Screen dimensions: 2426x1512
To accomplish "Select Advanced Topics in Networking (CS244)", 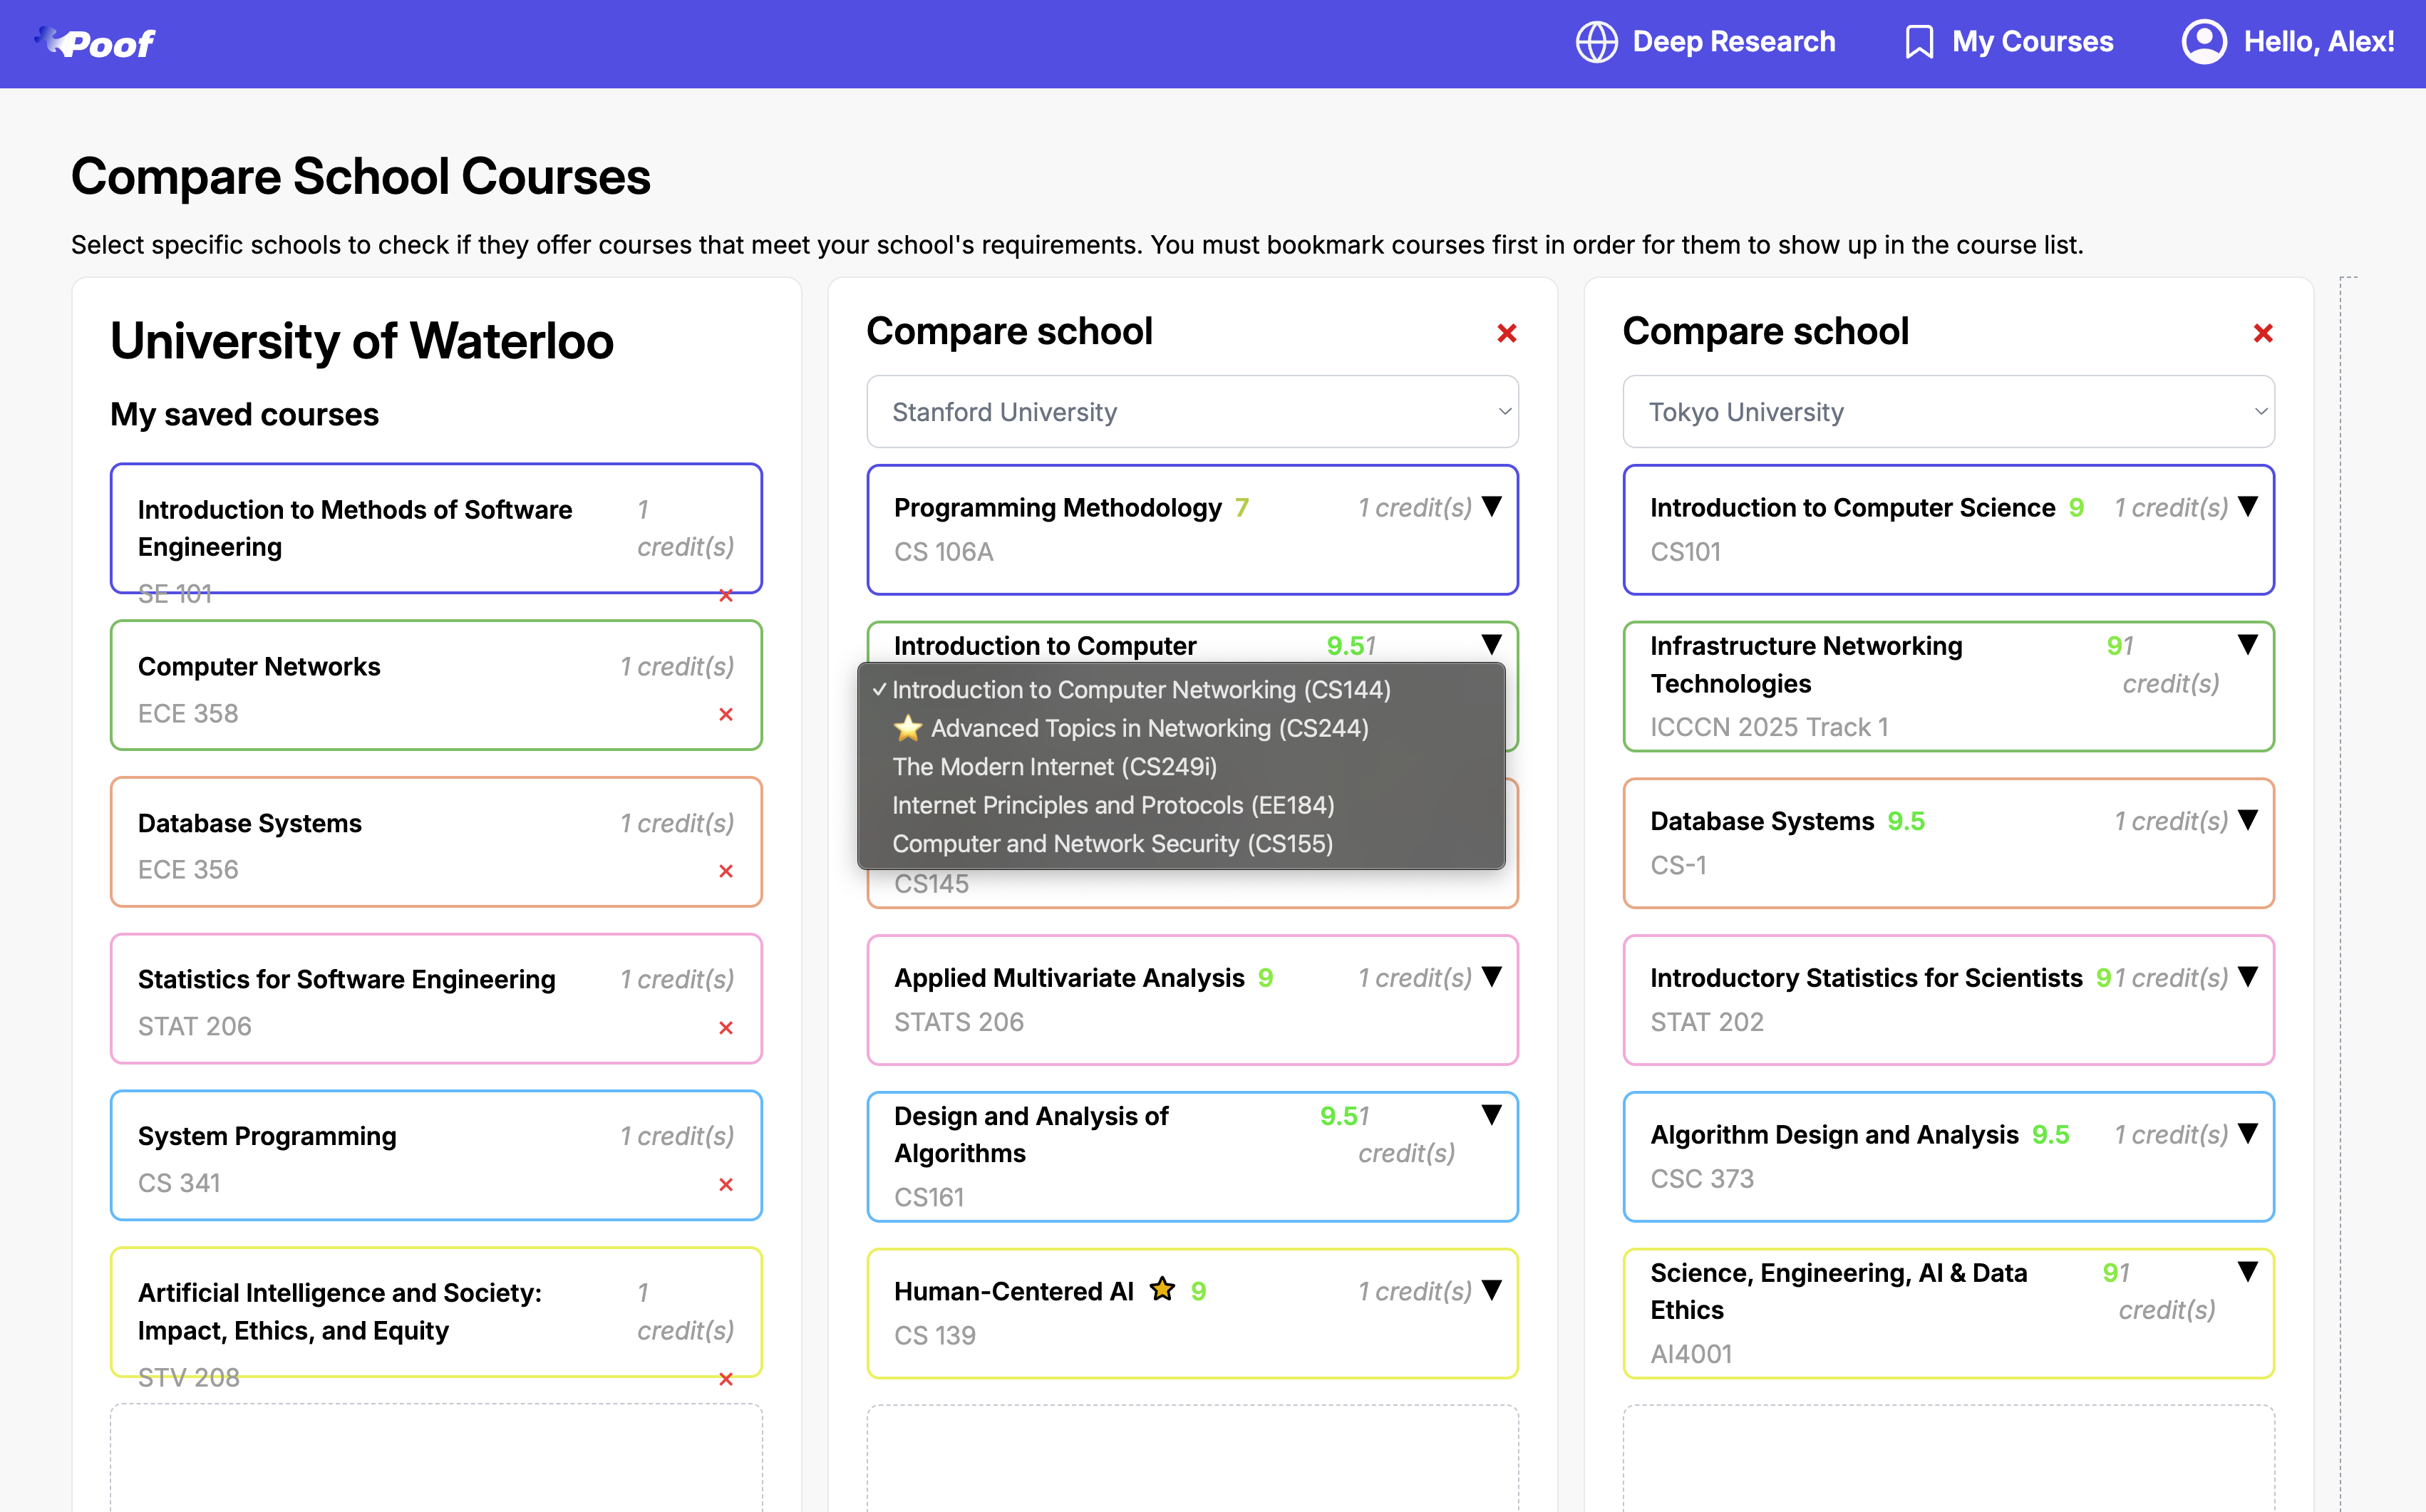I will (x=1149, y=728).
